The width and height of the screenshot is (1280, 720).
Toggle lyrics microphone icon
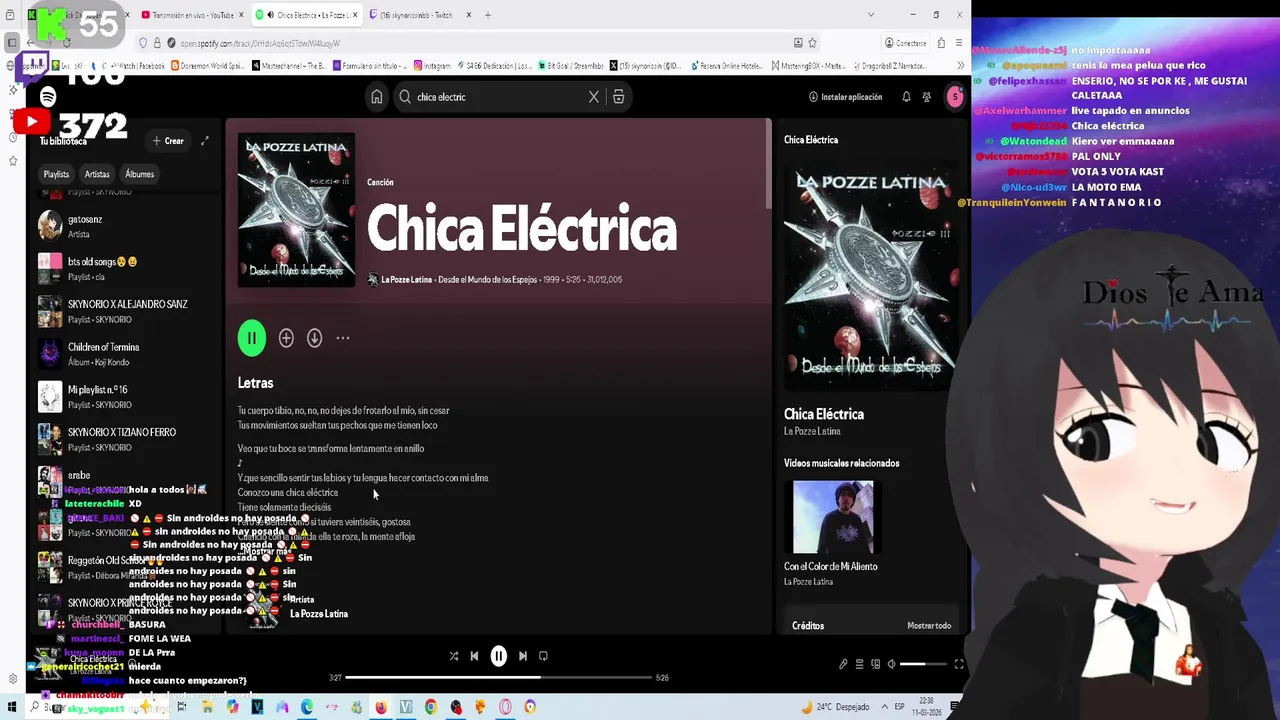(x=843, y=664)
